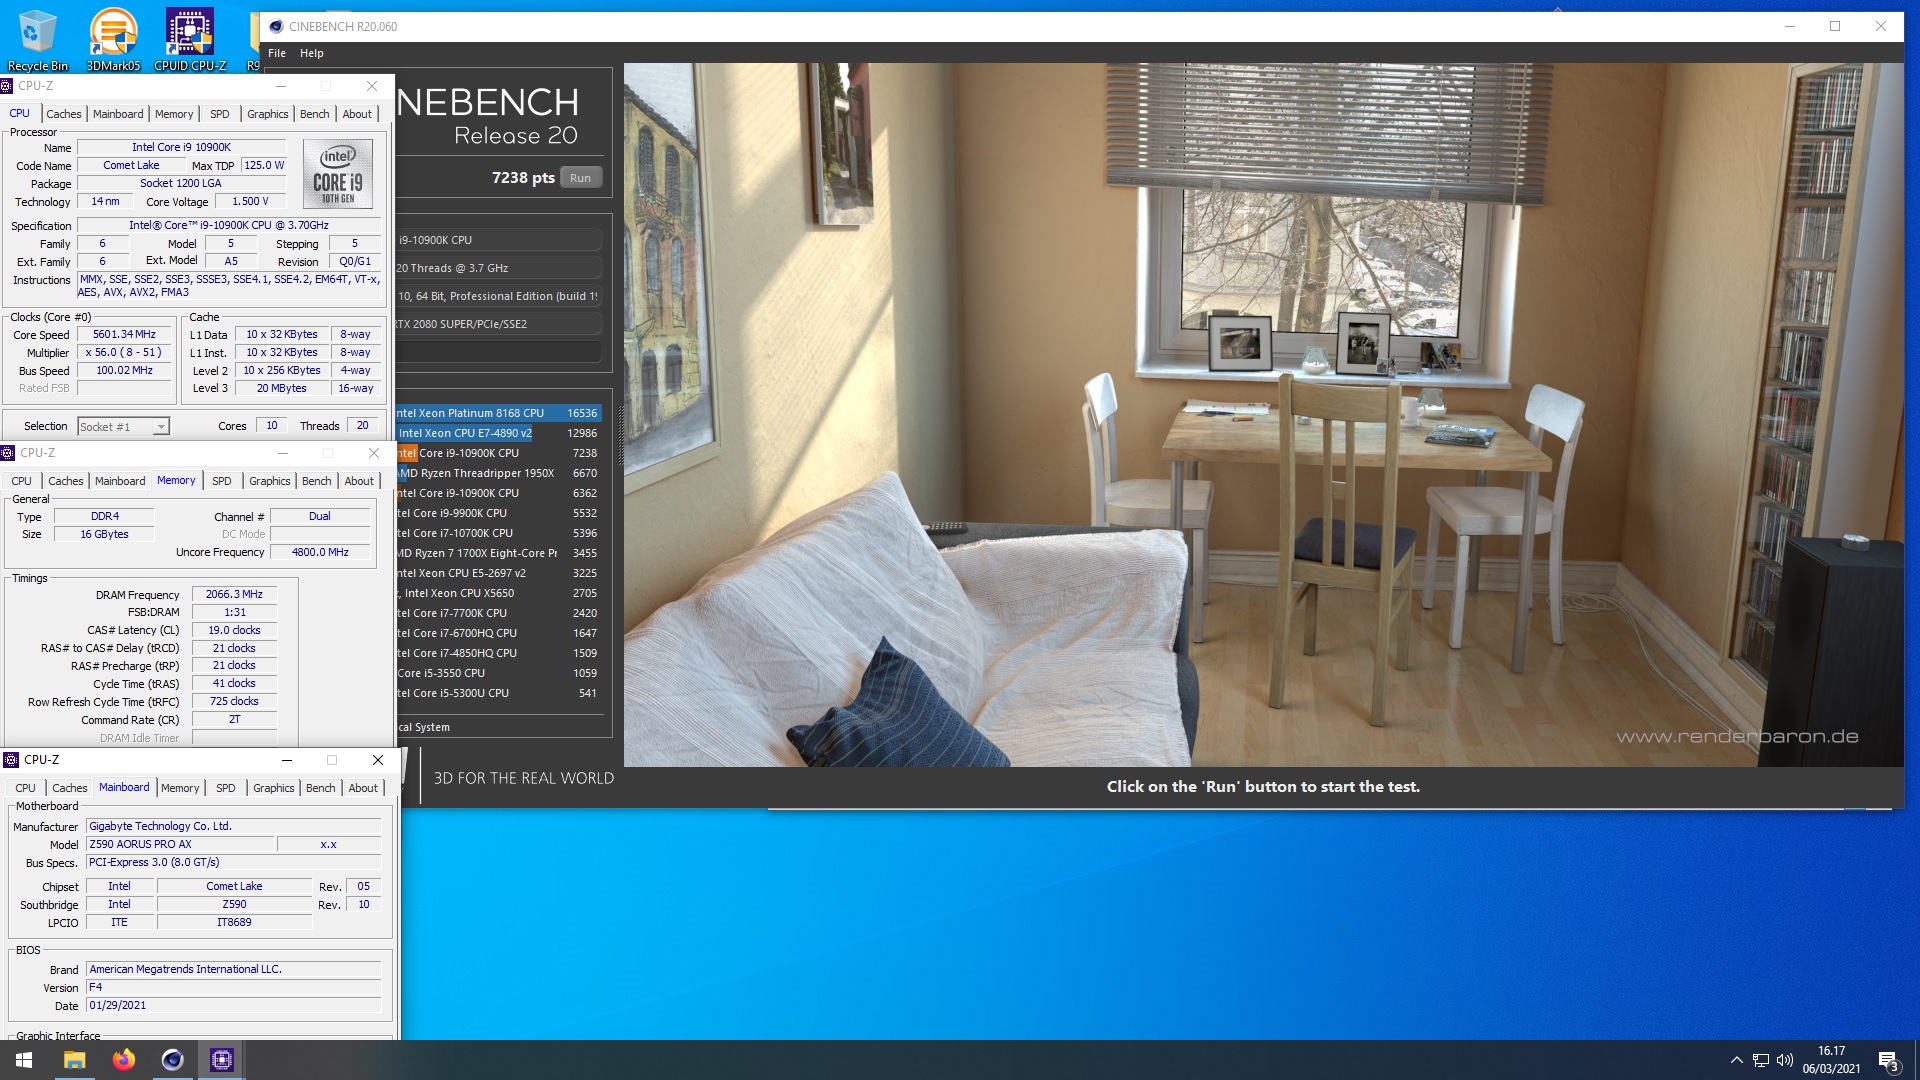
Task: Click the DRAM Frequency 2066.3 MHz value
Action: tap(234, 595)
